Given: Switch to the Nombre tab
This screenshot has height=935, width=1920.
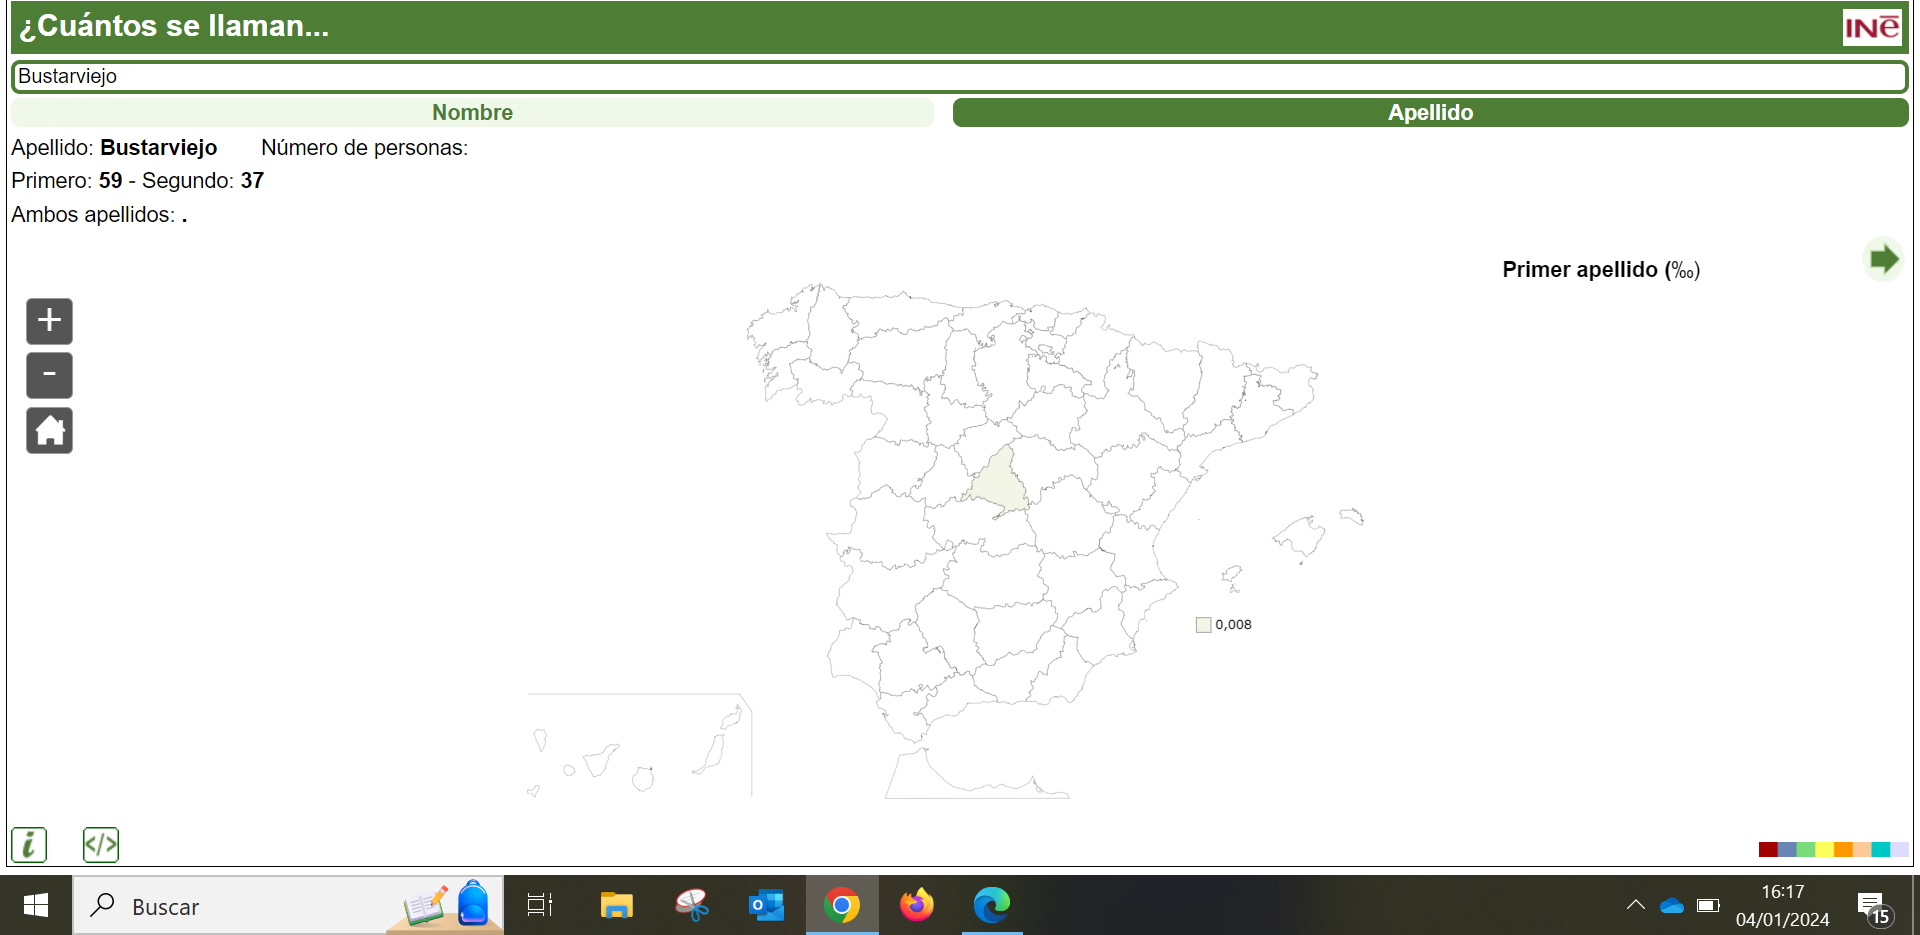Looking at the screenshot, I should (471, 112).
